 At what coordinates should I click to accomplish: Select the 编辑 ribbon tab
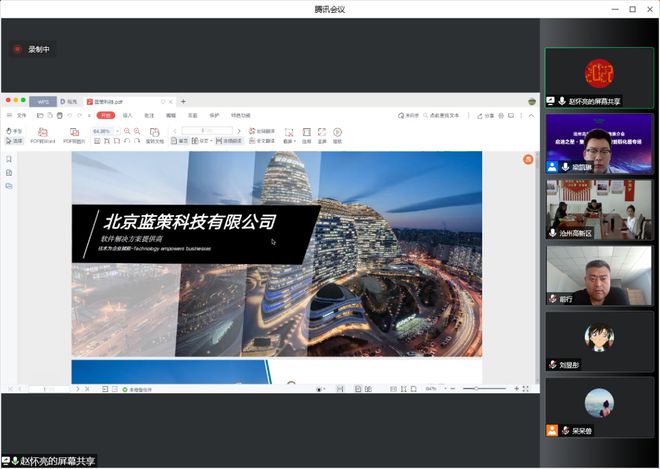pyautogui.click(x=170, y=115)
